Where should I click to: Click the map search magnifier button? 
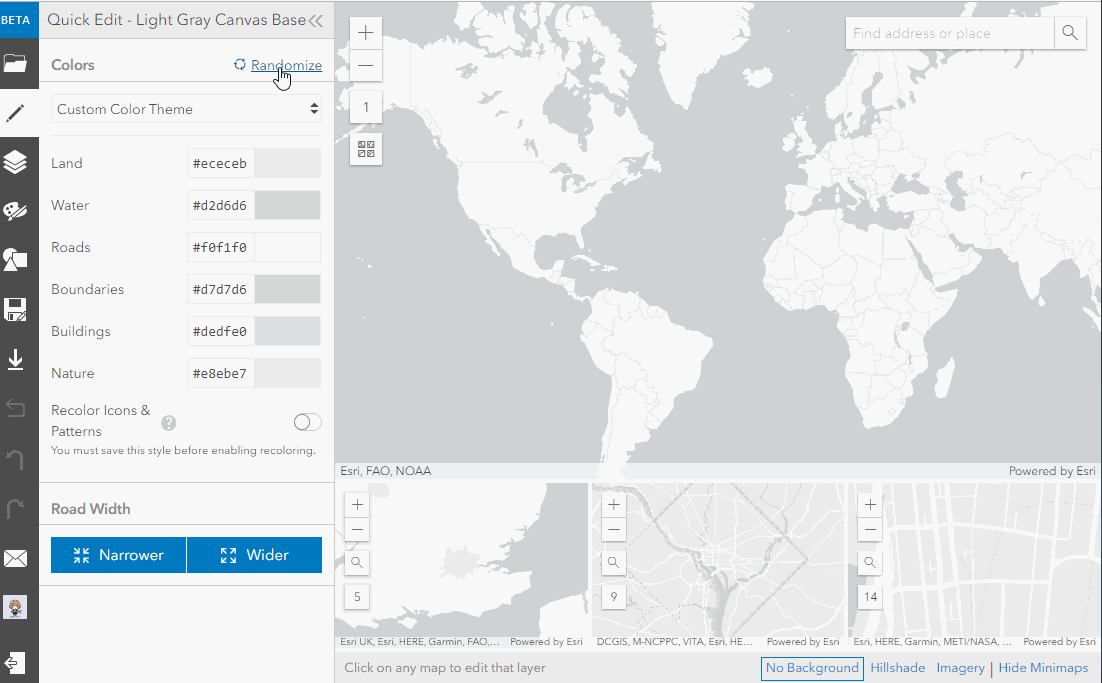click(1070, 33)
